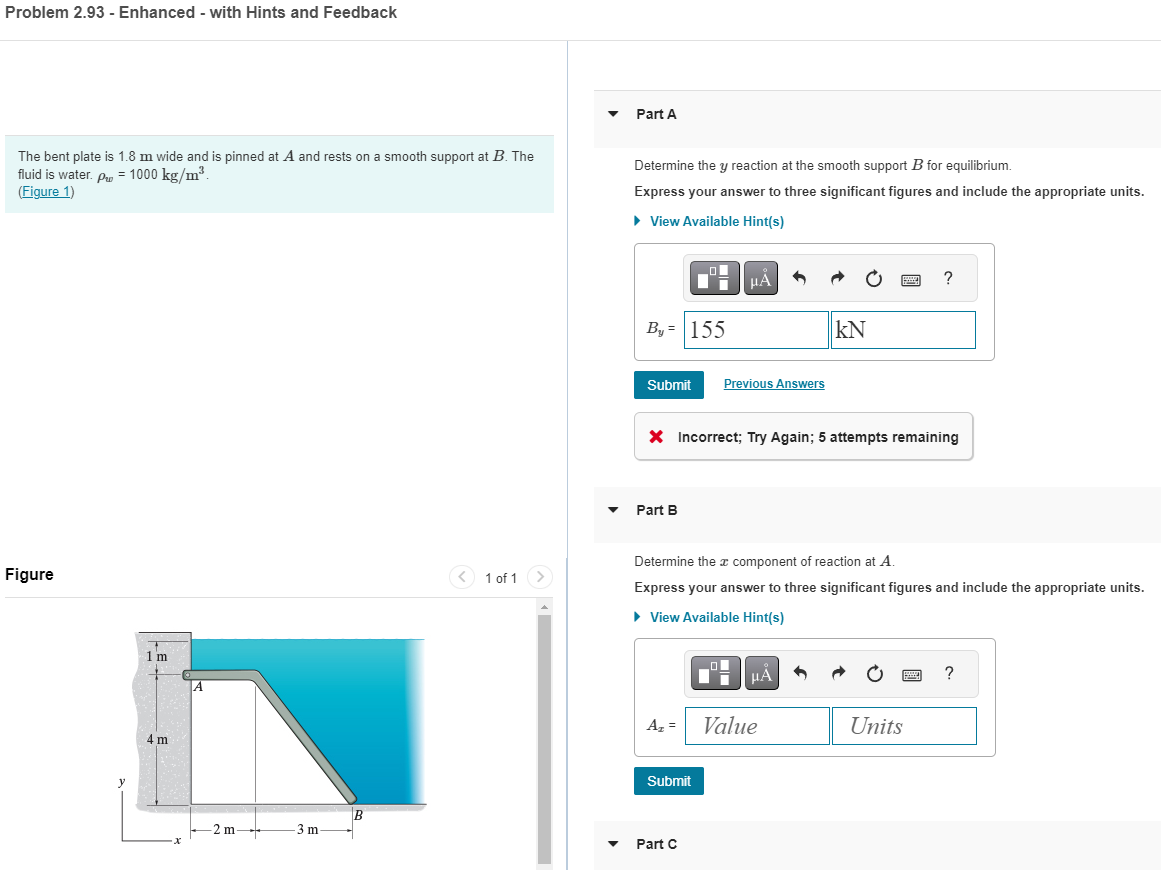This screenshot has width=1161, height=870.
Task: Click the undo arrow in Part A toolbar
Action: tap(799, 278)
